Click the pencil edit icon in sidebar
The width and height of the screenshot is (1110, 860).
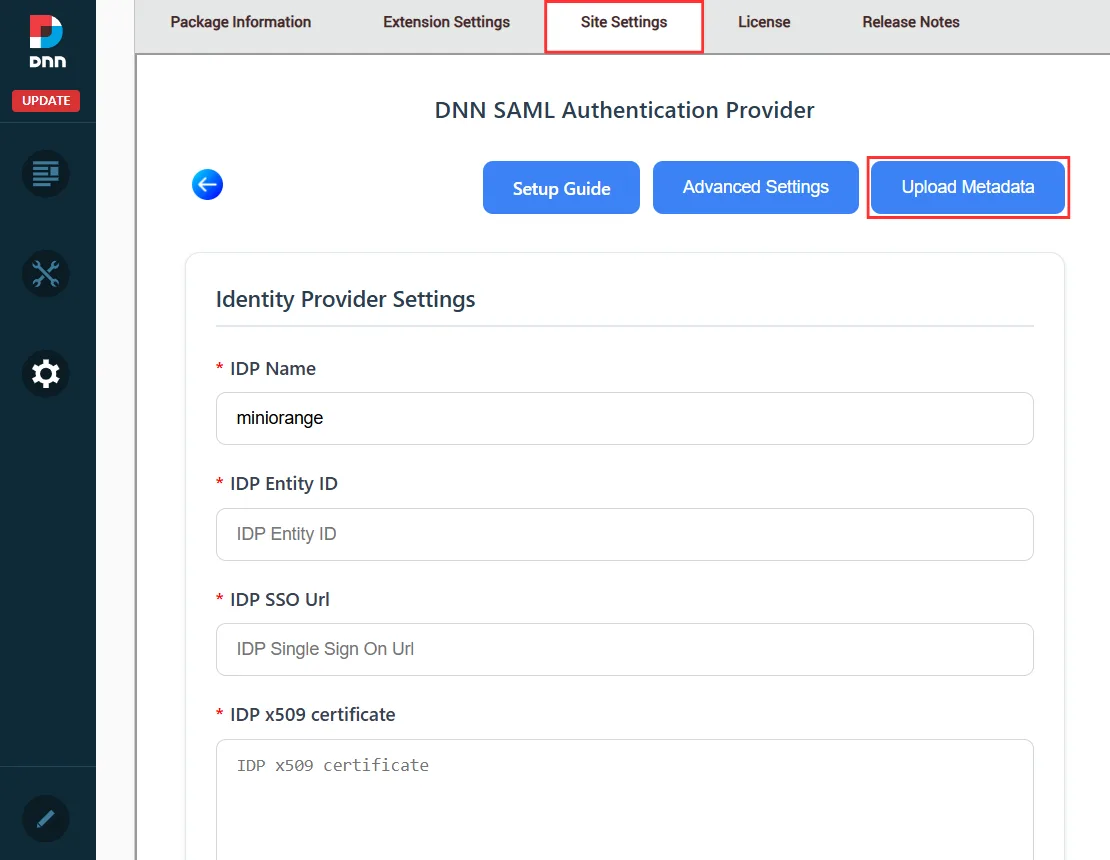pos(46,819)
